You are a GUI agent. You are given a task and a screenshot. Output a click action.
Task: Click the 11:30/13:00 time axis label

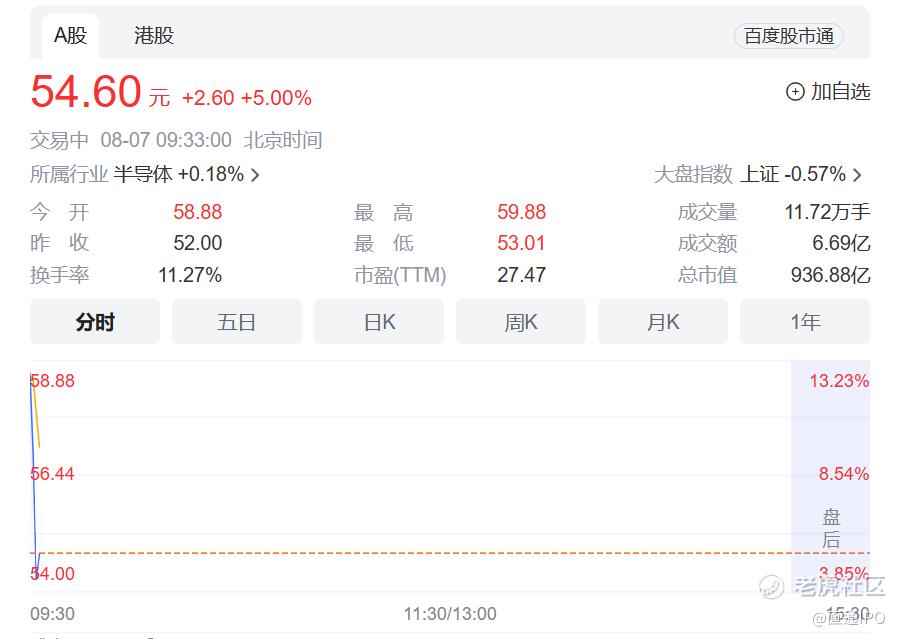pyautogui.click(x=450, y=614)
